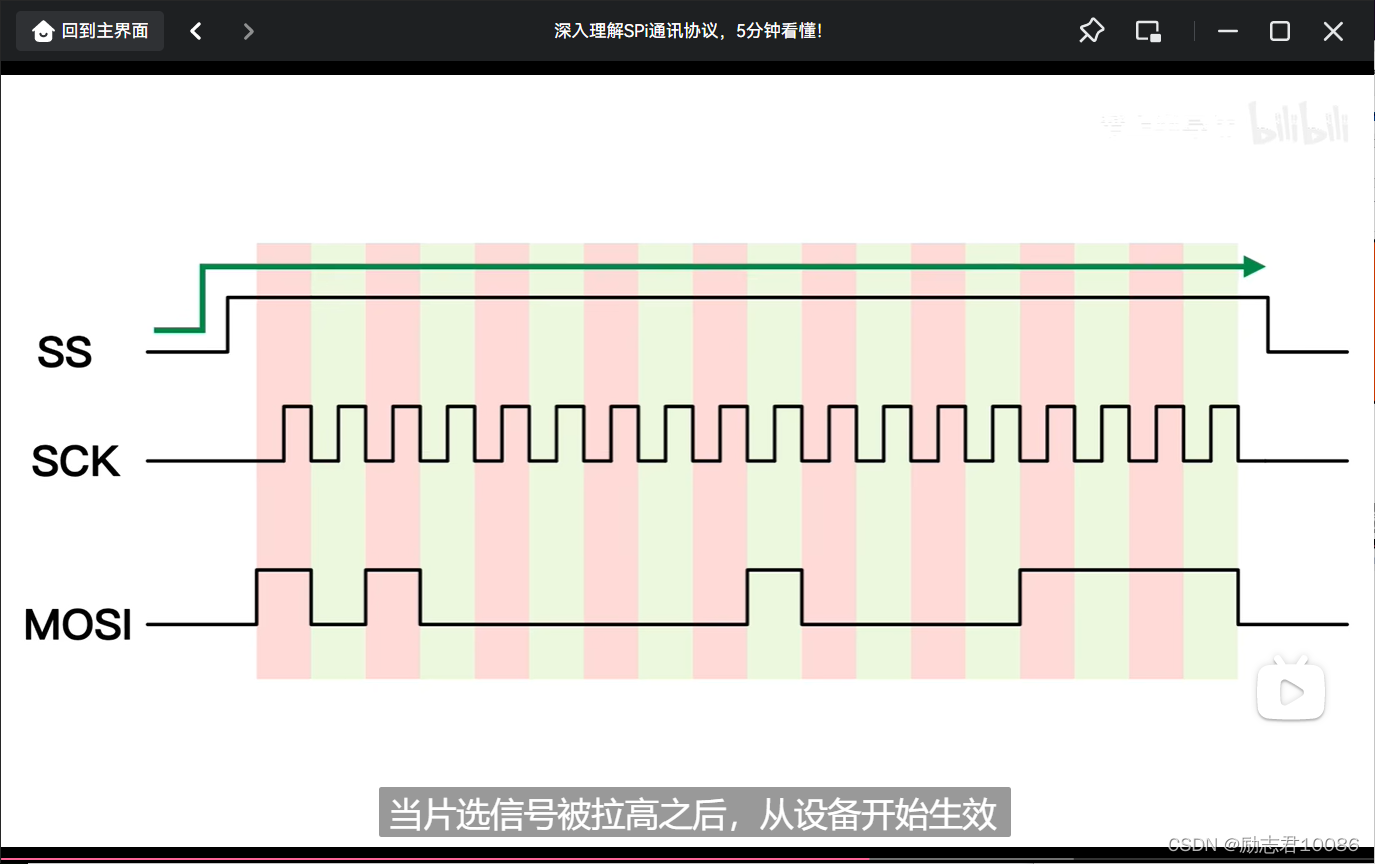Click the MOSI signal label
This screenshot has height=864, width=1375.
point(78,625)
